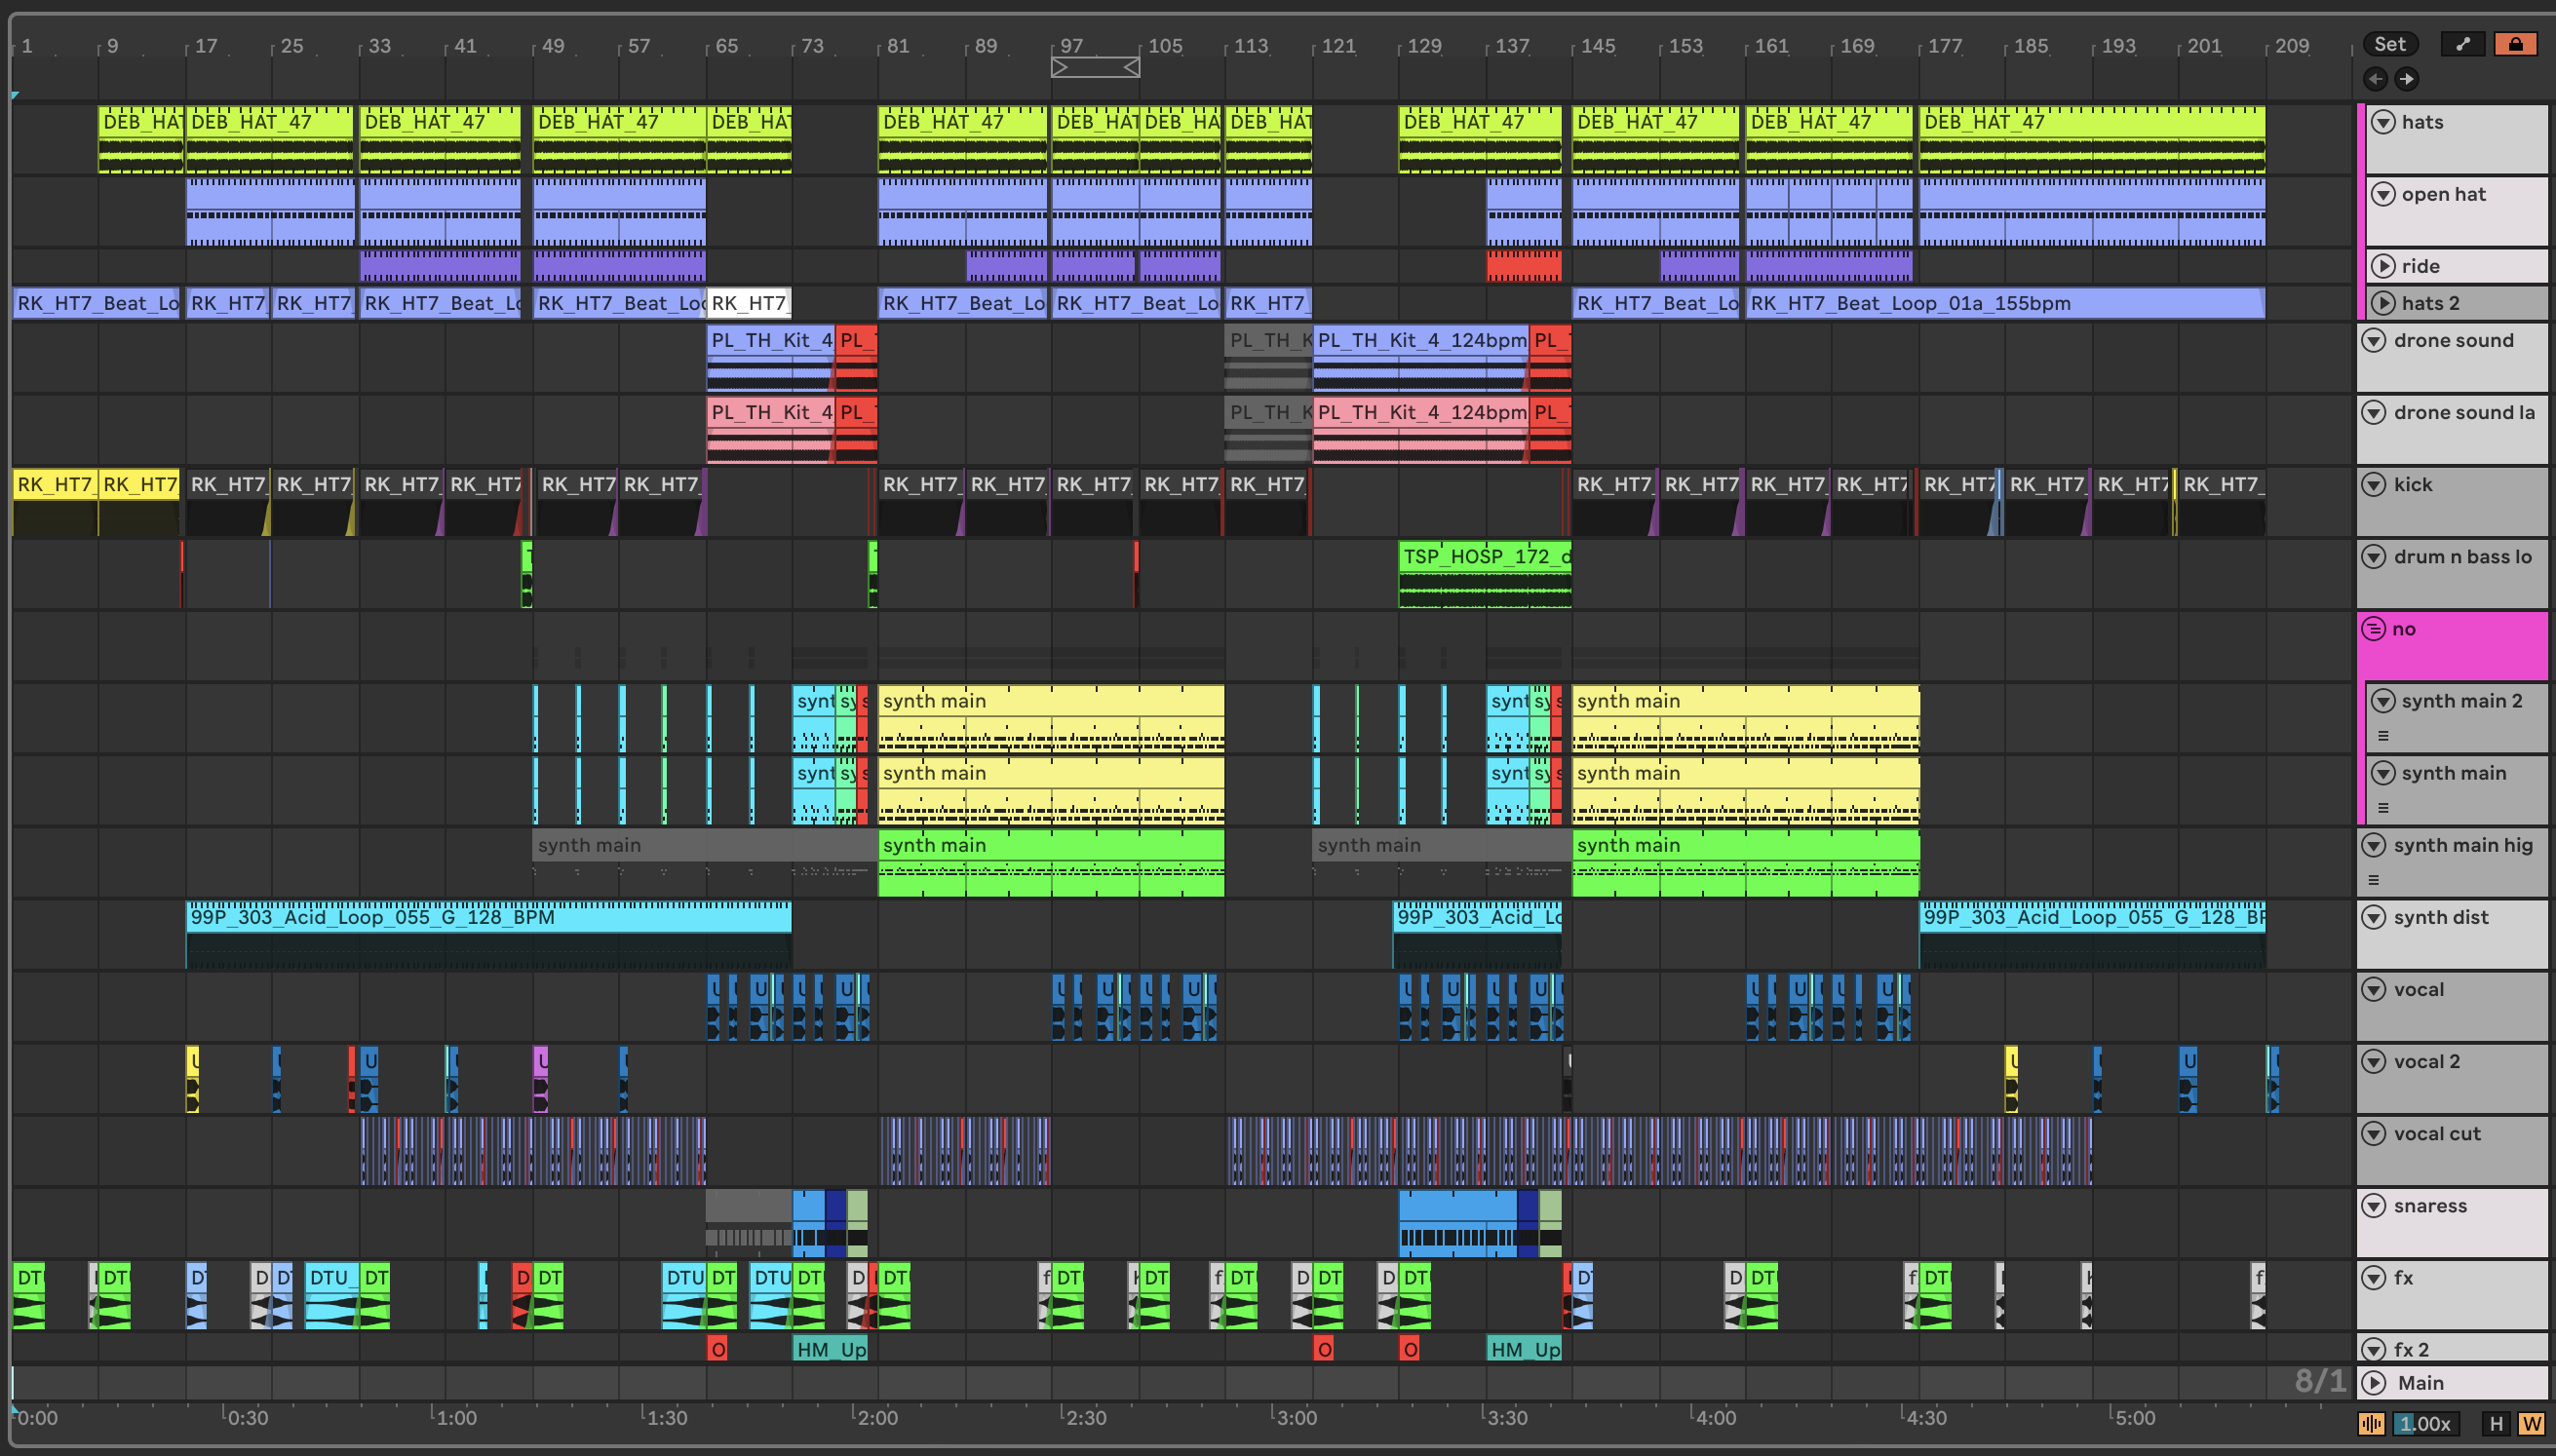Select the snaress track name
The width and height of the screenshot is (2556, 1456).
pyautogui.click(x=2430, y=1205)
